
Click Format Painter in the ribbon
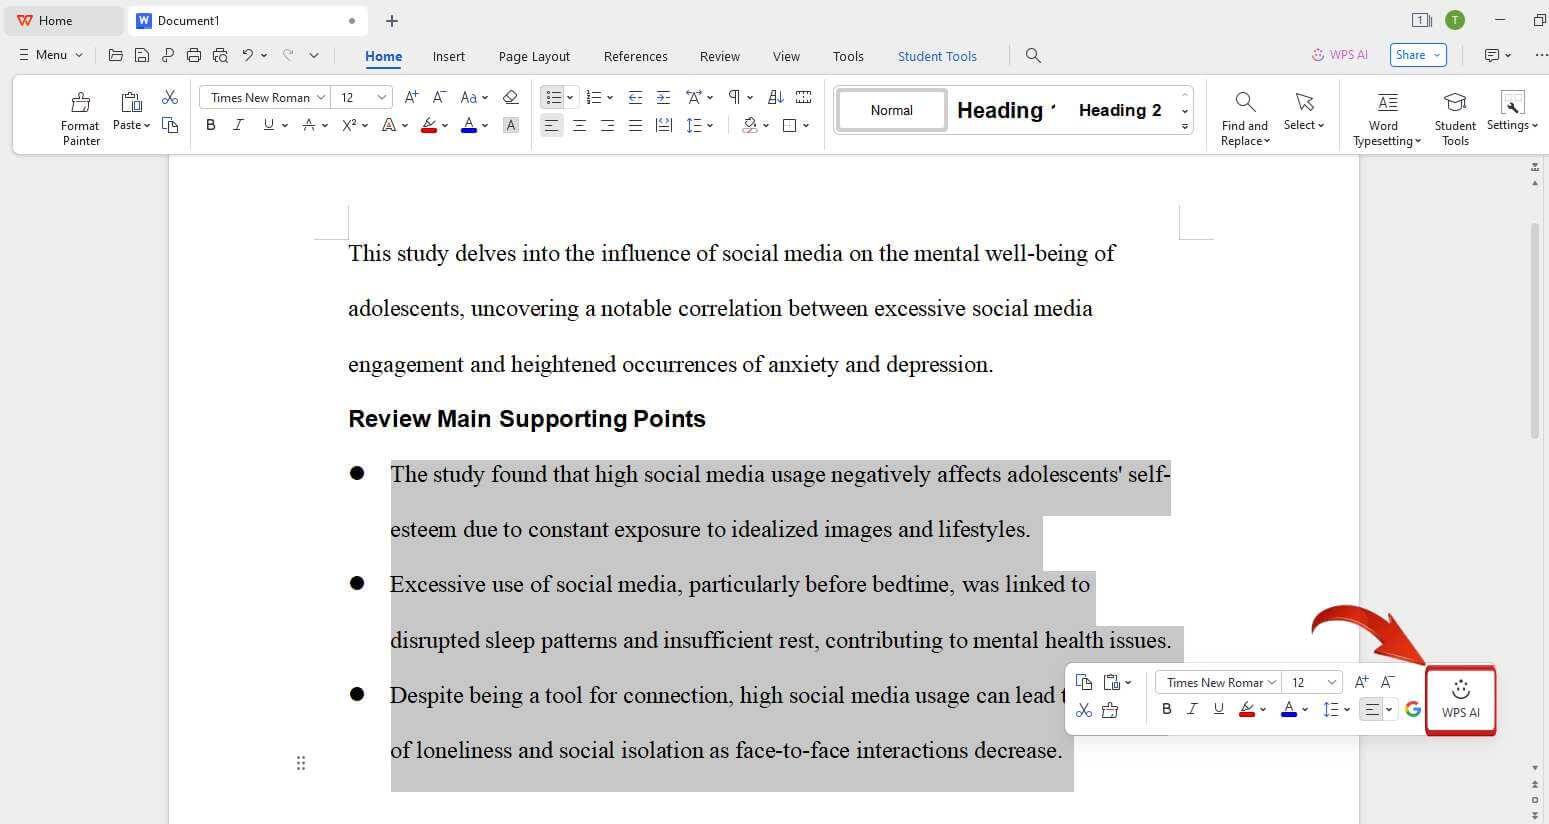80,118
